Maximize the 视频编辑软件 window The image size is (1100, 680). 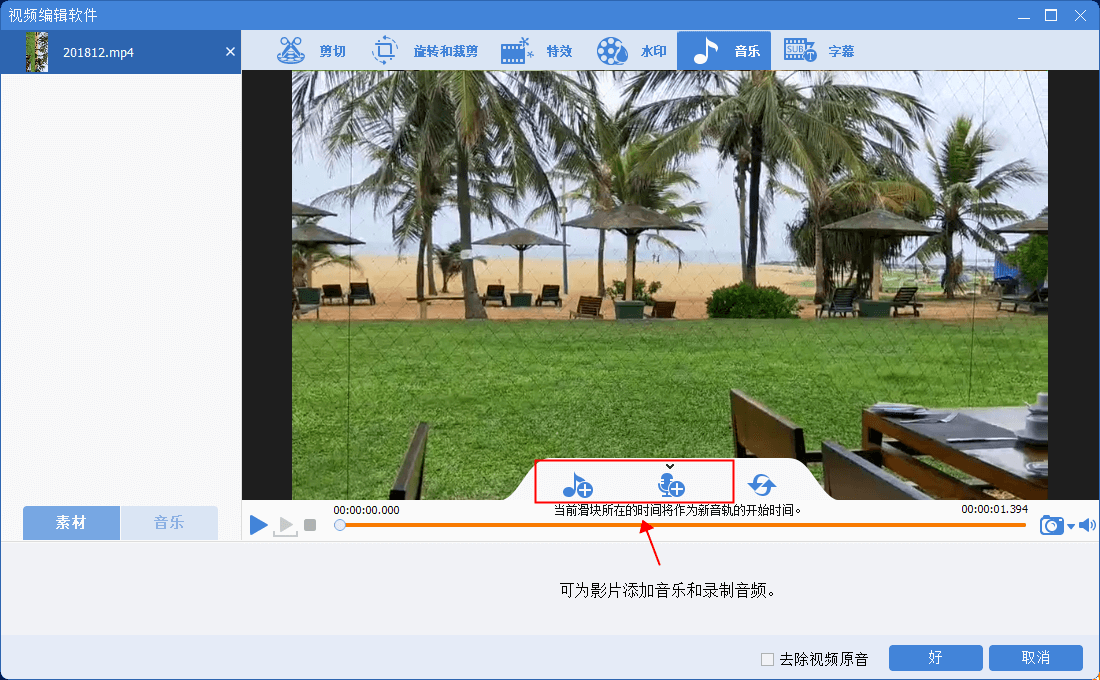[1051, 15]
